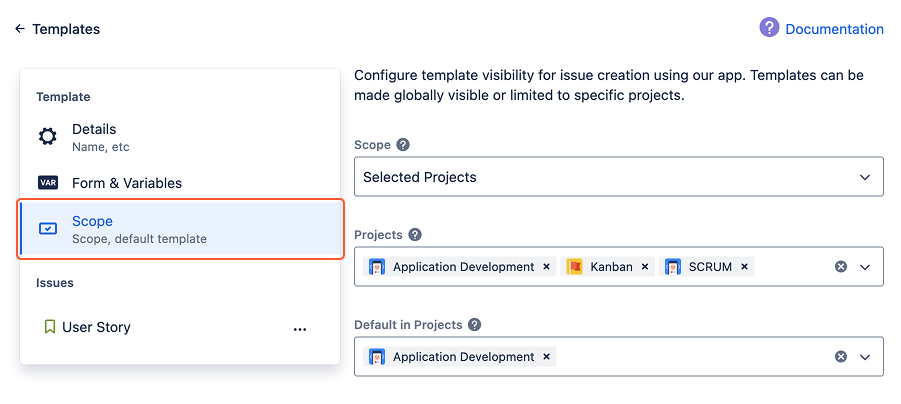The width and height of the screenshot is (901, 404).
Task: Click the help icon beside Projects label
Action: coord(415,235)
